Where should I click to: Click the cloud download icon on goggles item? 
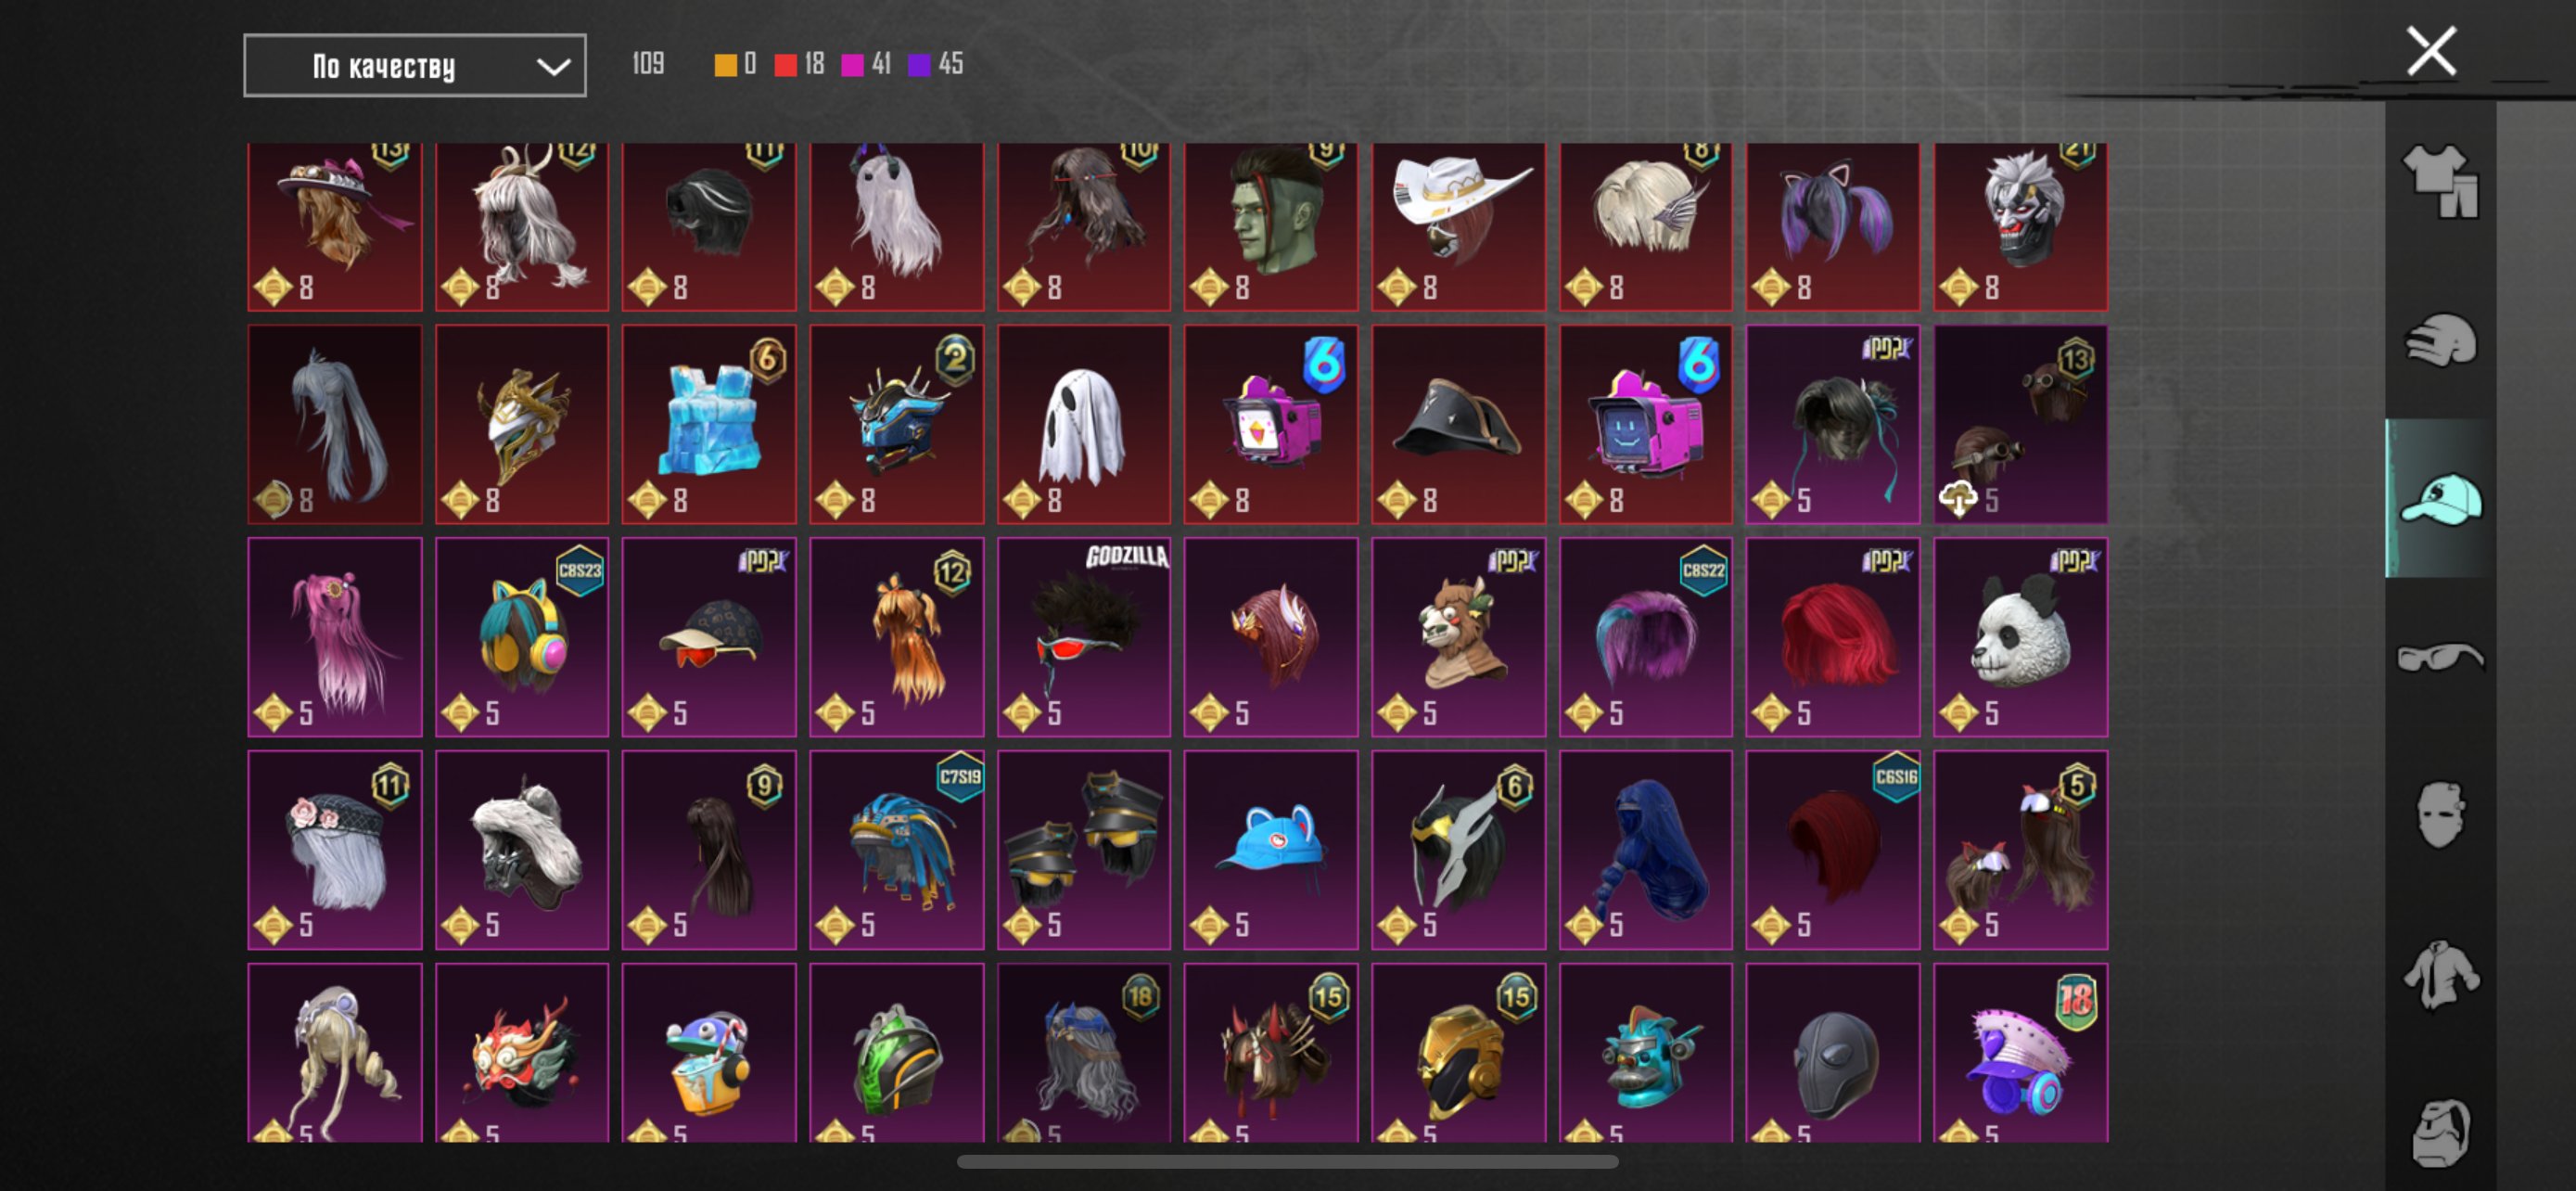click(x=1958, y=498)
